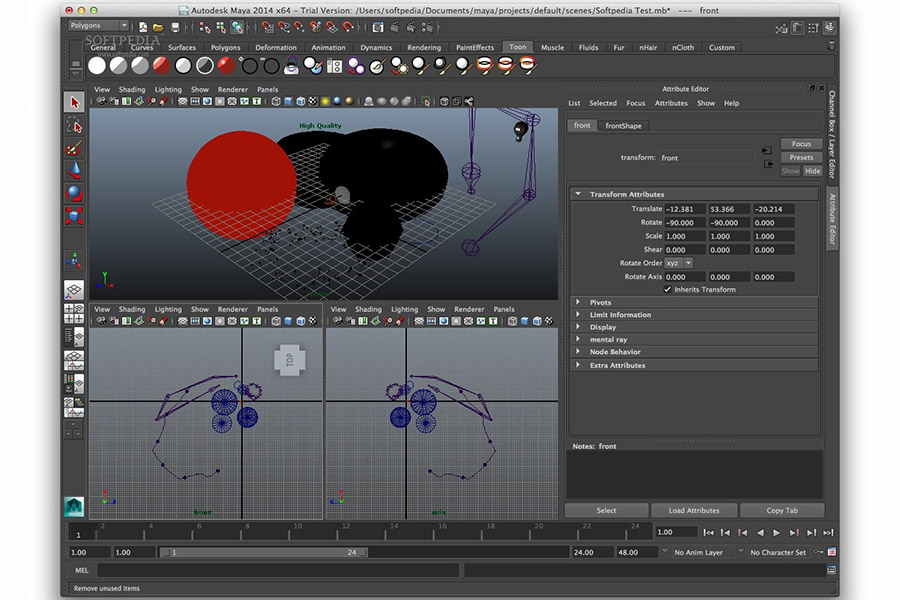Screen dimensions: 900x600
Task: Switch to the frontShape tab
Action: click(624, 126)
